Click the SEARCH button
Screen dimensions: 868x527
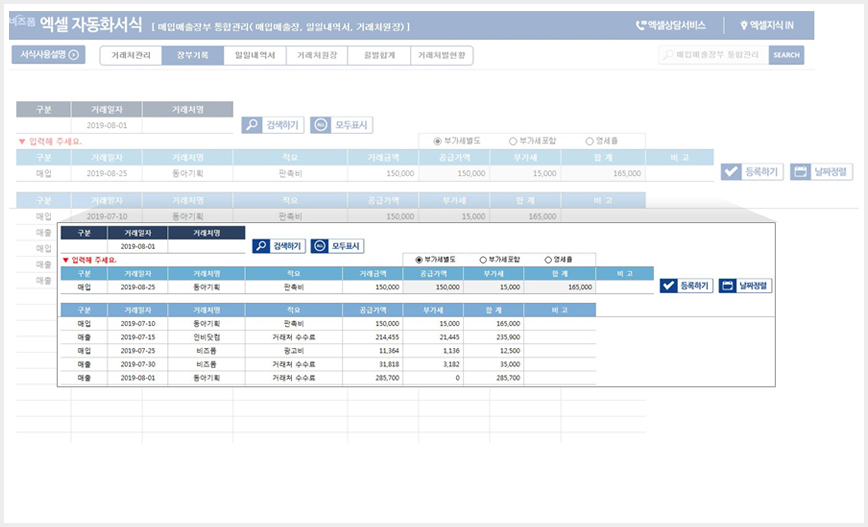click(786, 55)
